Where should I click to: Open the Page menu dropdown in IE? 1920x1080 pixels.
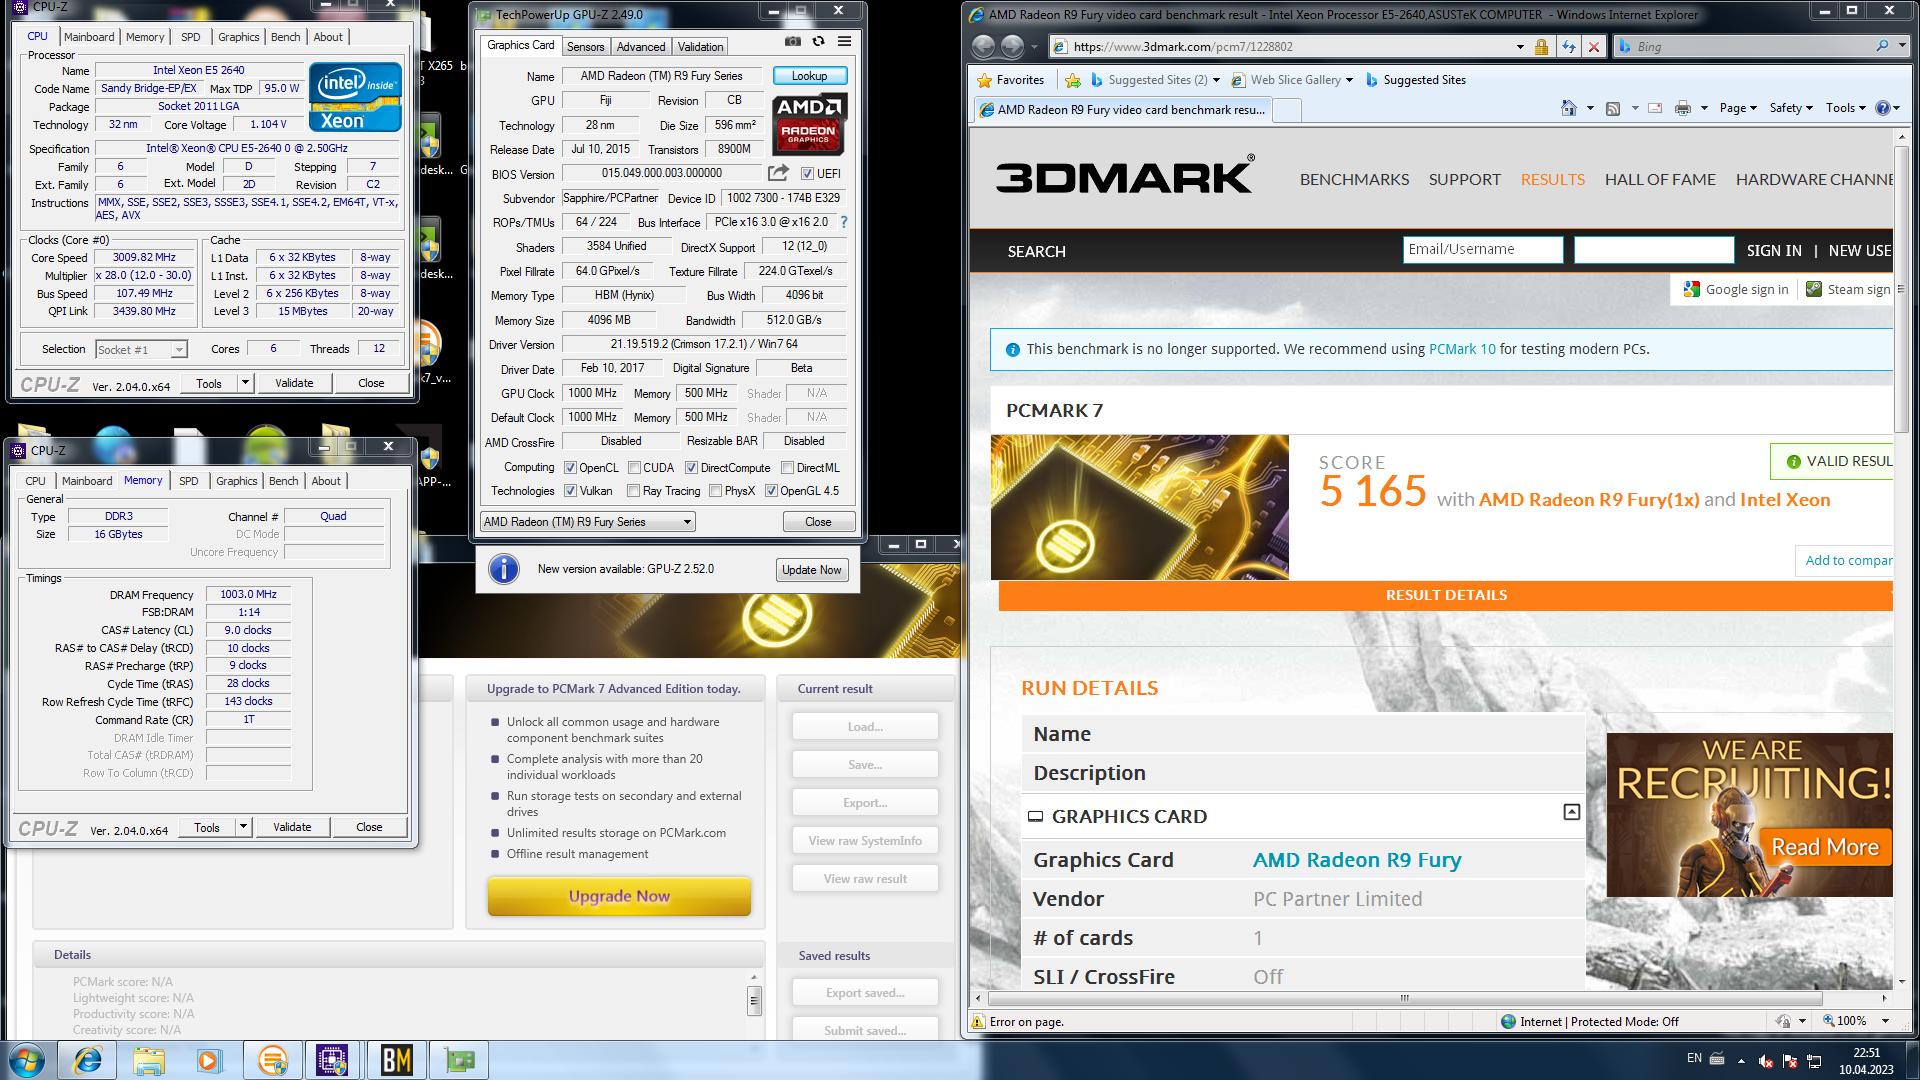1738,108
